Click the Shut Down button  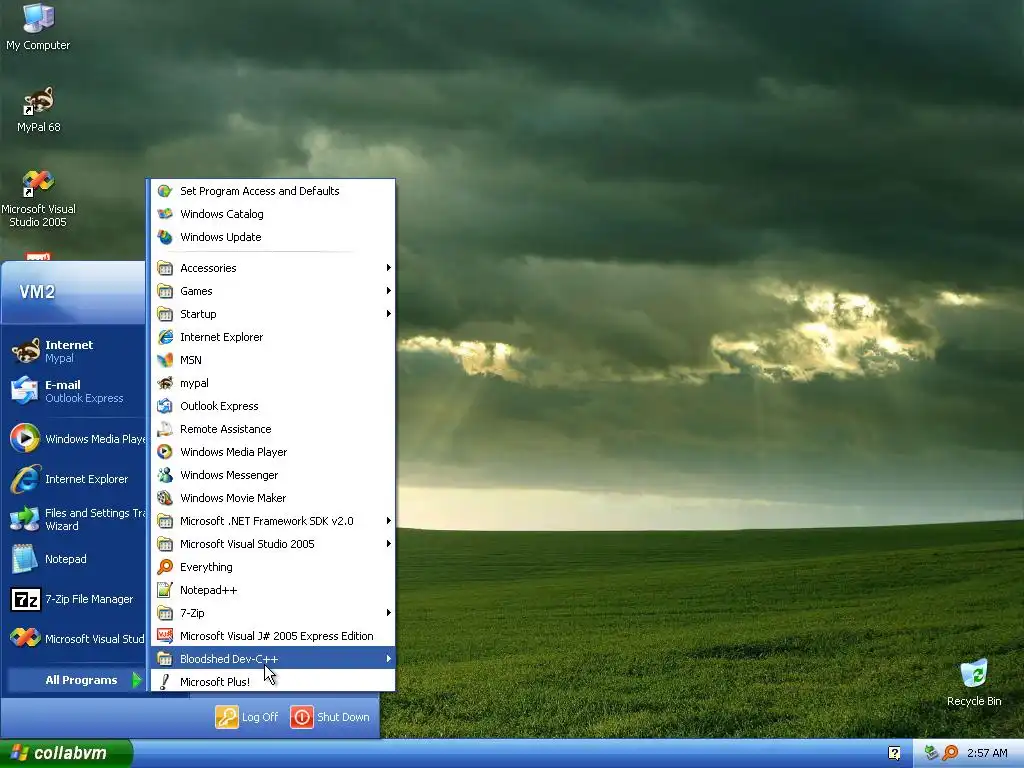pyautogui.click(x=330, y=717)
